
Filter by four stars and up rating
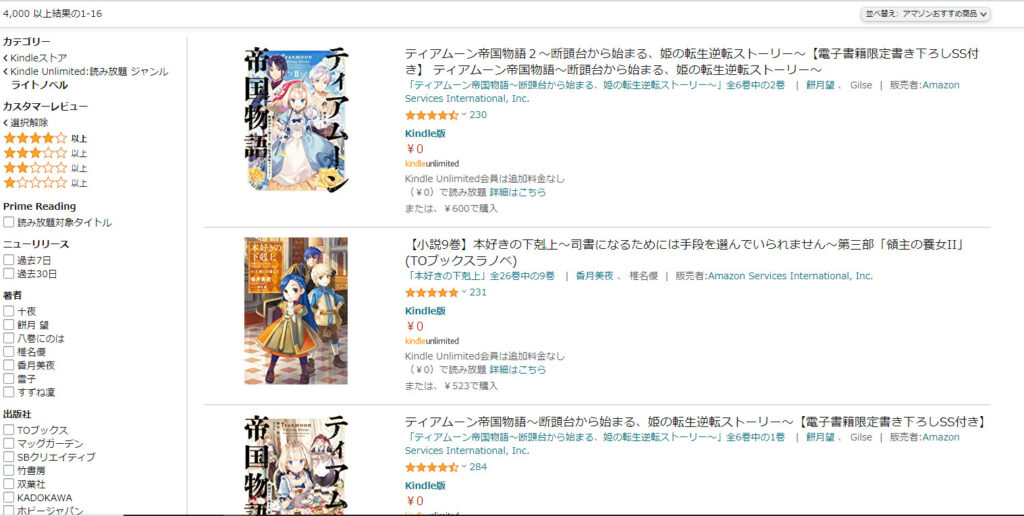pyautogui.click(x=44, y=138)
